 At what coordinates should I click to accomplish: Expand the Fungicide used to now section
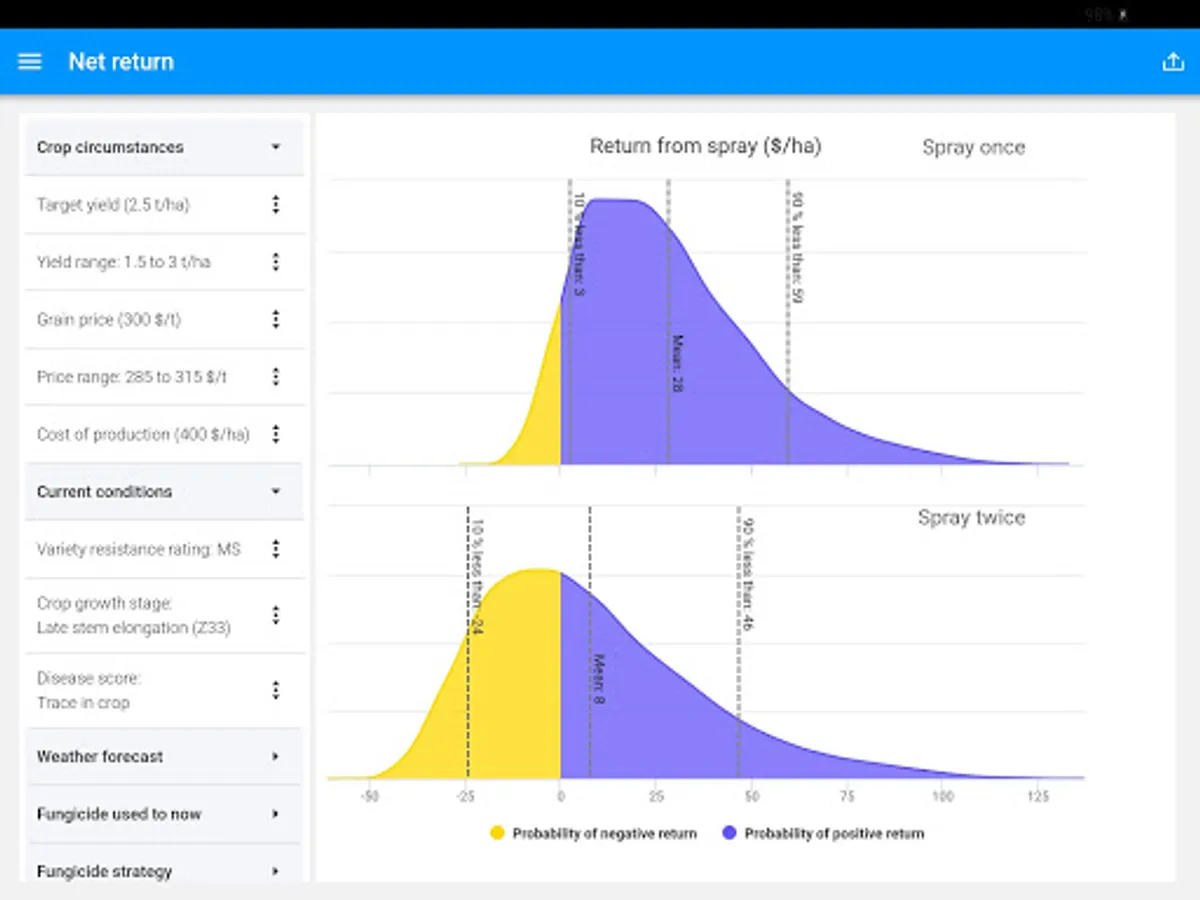(x=276, y=814)
